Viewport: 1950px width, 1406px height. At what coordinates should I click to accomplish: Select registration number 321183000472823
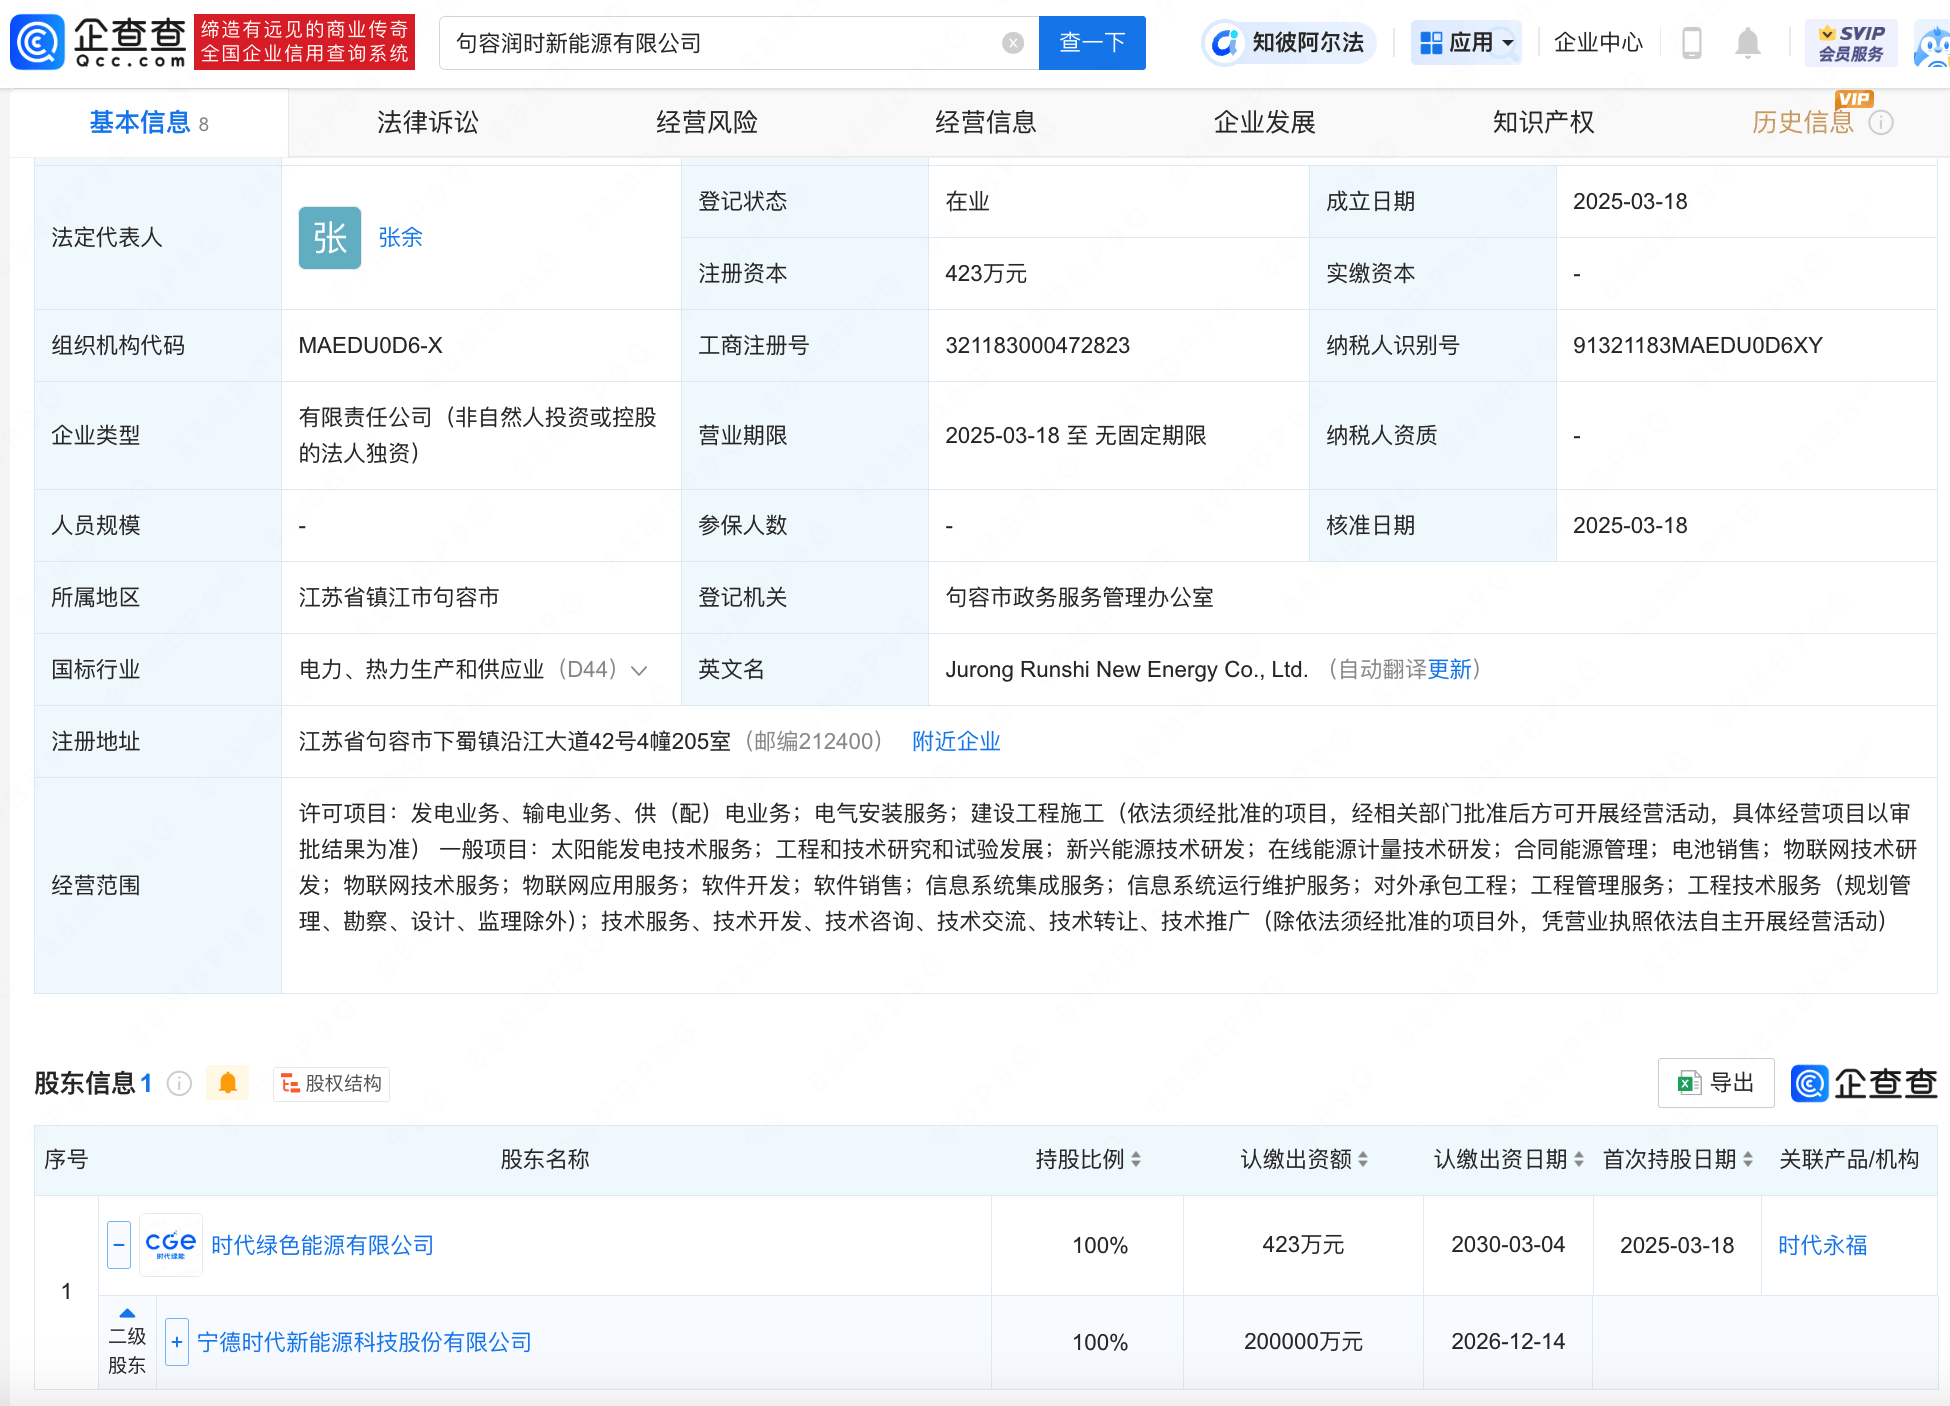[1037, 346]
